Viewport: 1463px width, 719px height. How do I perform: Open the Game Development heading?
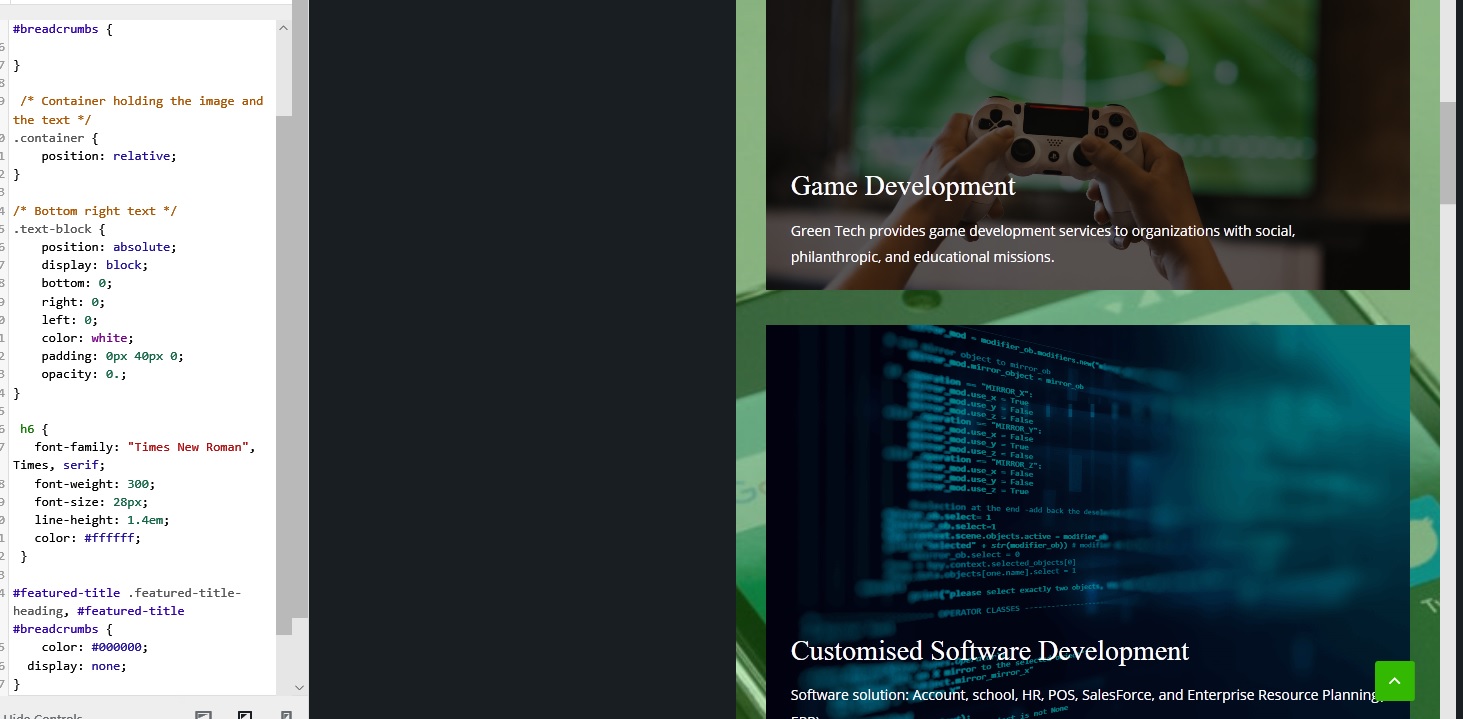[903, 186]
